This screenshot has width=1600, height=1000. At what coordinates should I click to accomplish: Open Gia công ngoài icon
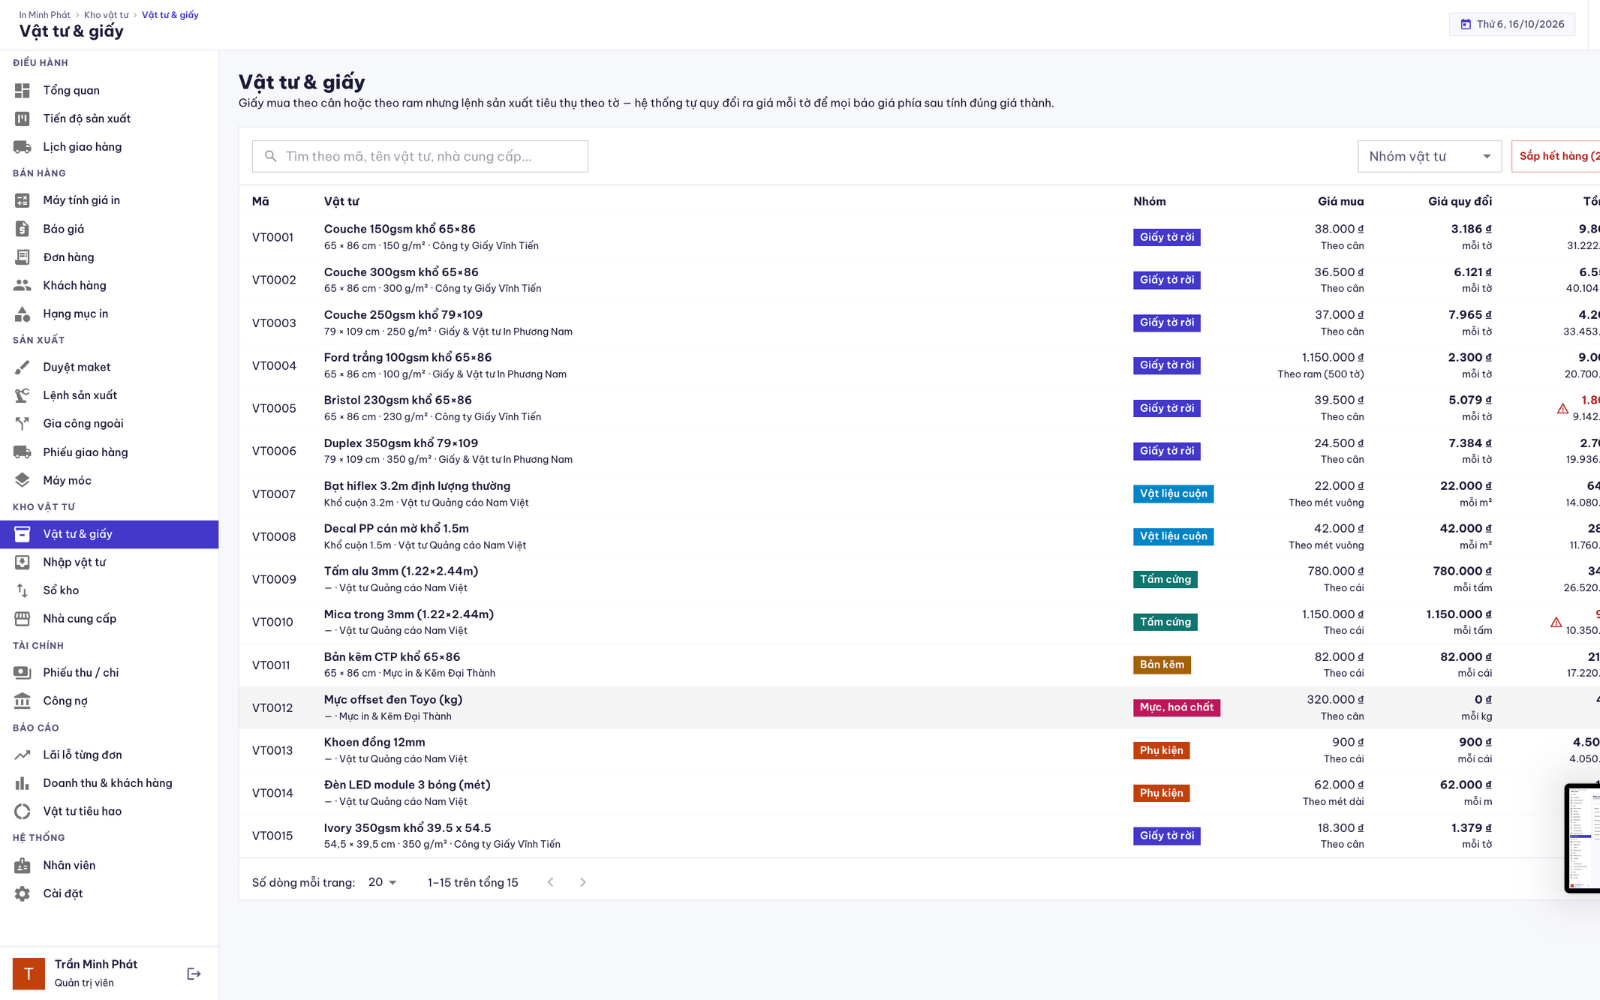[x=22, y=423]
